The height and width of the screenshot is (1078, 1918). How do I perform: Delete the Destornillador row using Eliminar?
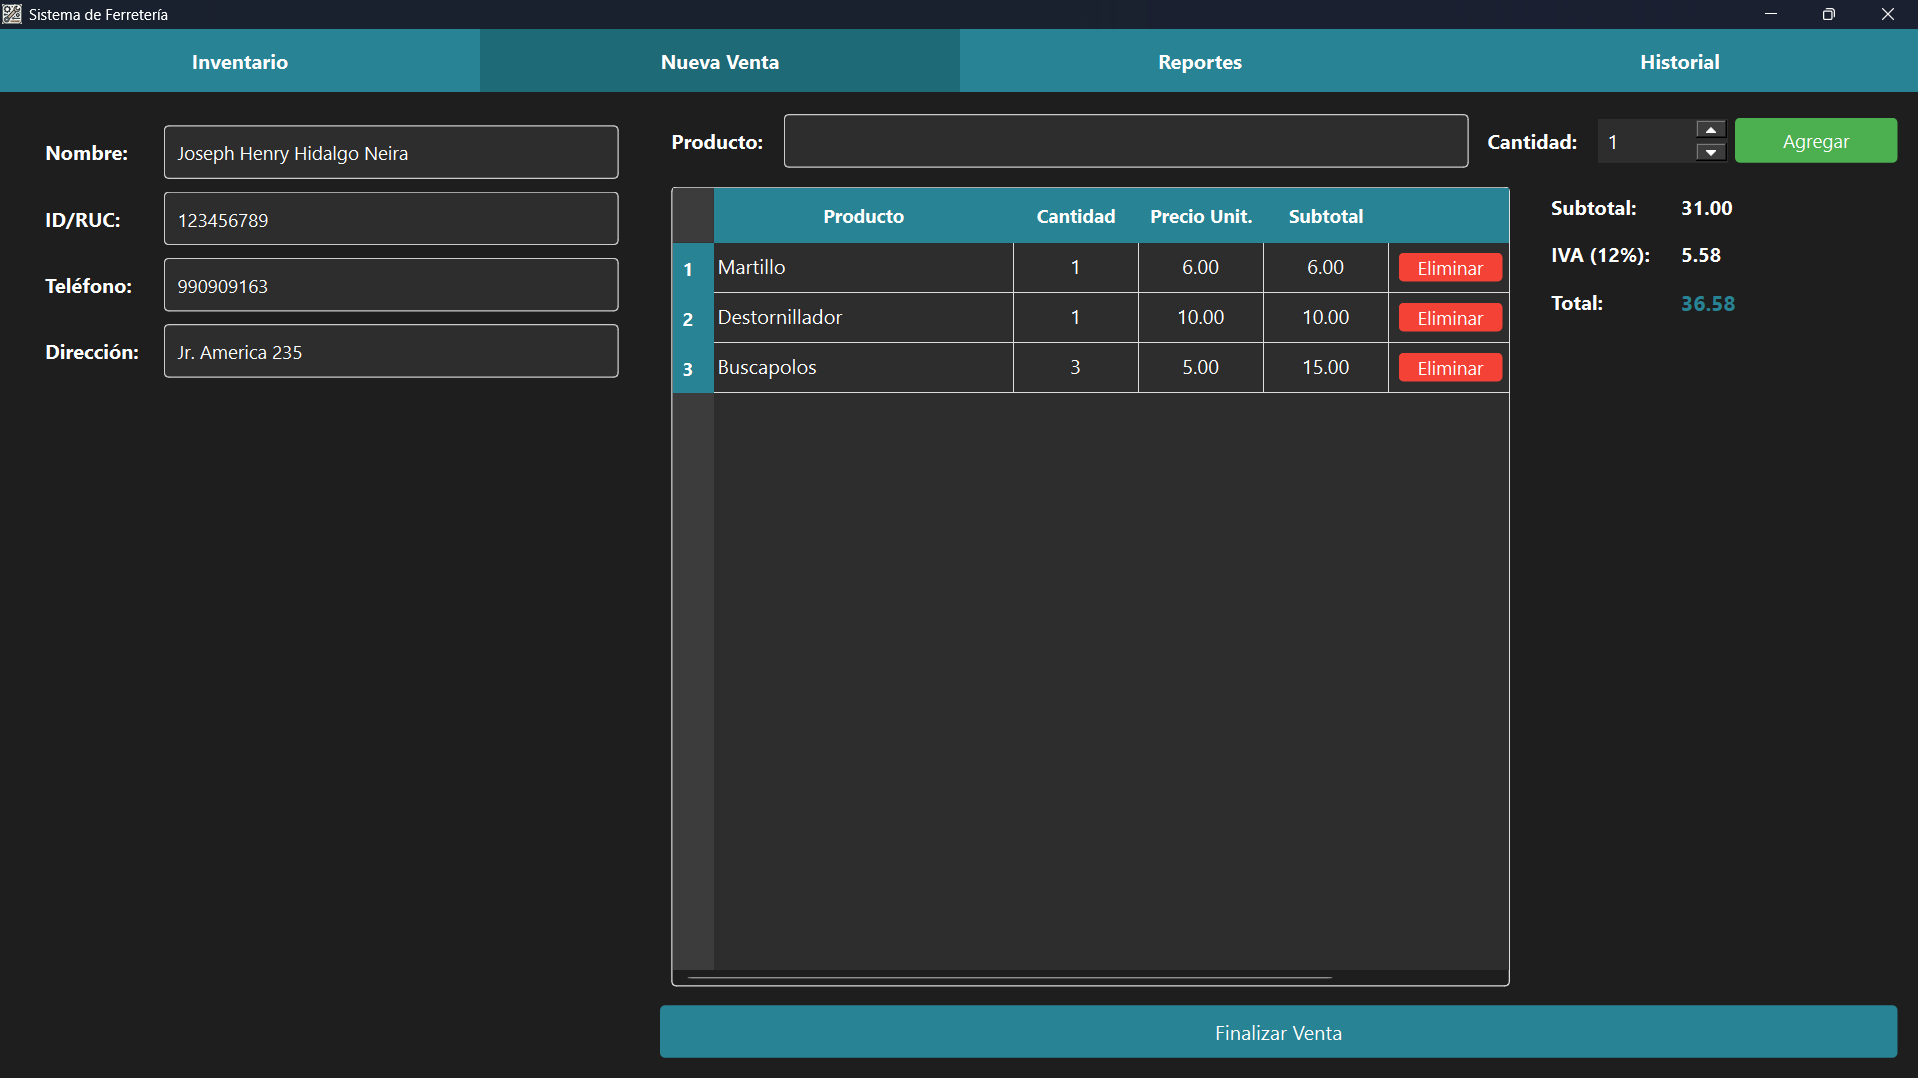click(1449, 318)
